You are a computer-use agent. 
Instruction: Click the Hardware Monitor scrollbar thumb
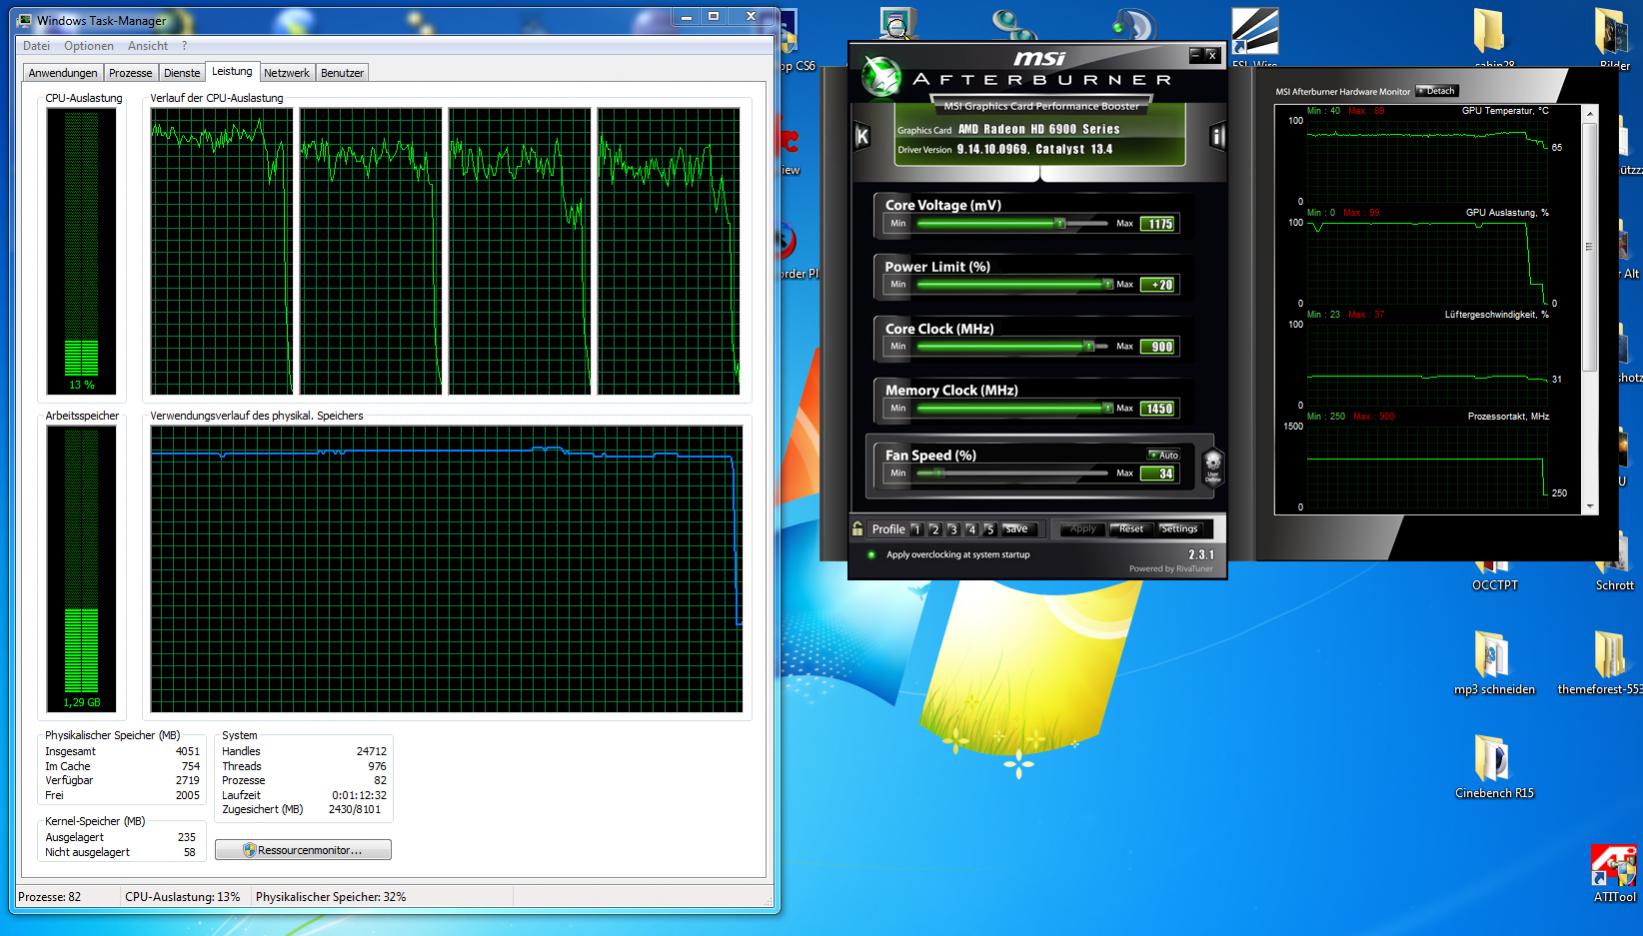click(1589, 246)
